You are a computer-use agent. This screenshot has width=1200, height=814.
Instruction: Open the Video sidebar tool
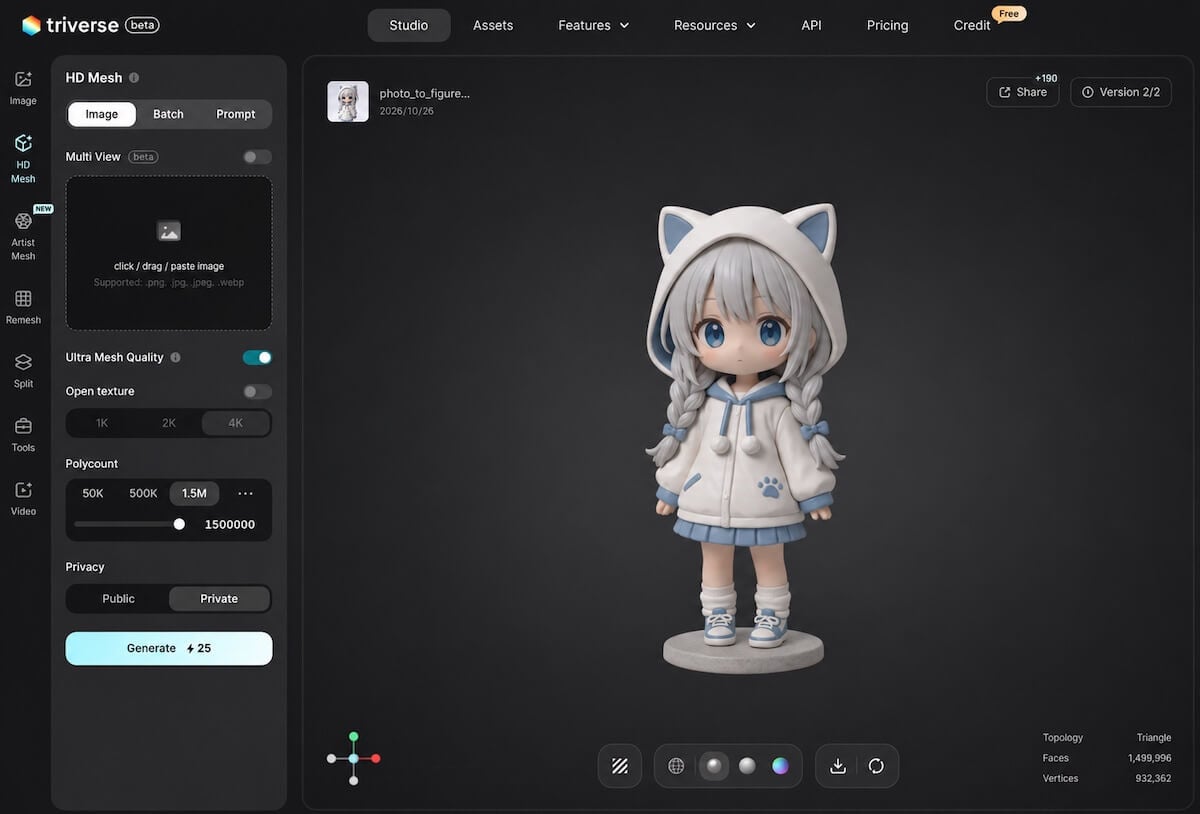point(23,499)
